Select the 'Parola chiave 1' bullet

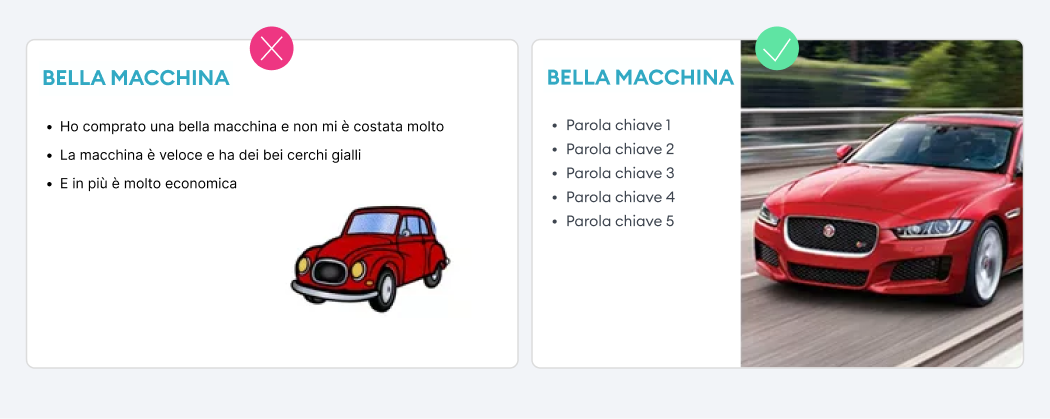[x=617, y=125]
